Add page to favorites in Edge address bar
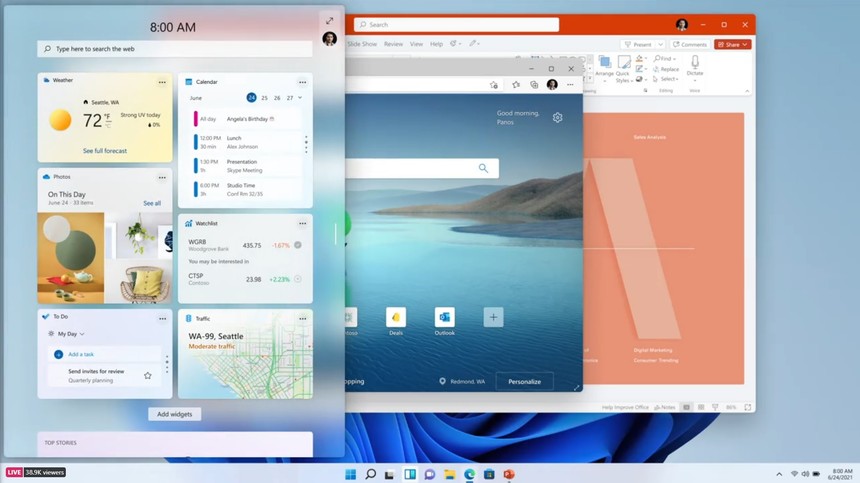Viewport: 860px width, 483px height. [494, 84]
